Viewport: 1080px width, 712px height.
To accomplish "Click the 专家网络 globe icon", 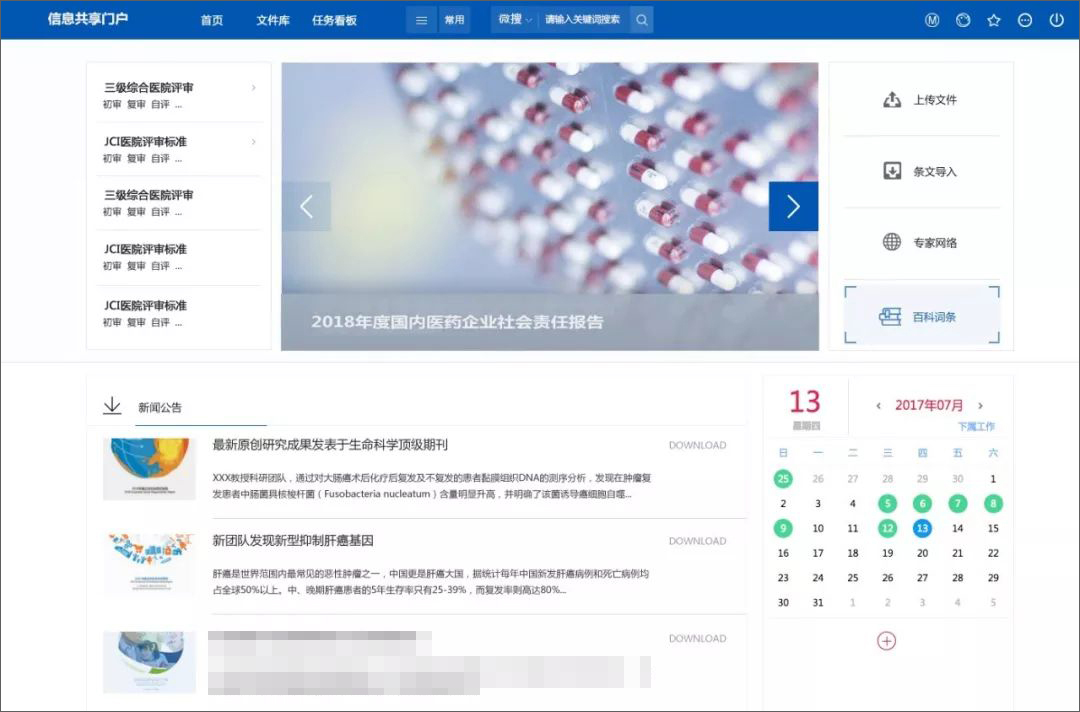I will pyautogui.click(x=892, y=242).
